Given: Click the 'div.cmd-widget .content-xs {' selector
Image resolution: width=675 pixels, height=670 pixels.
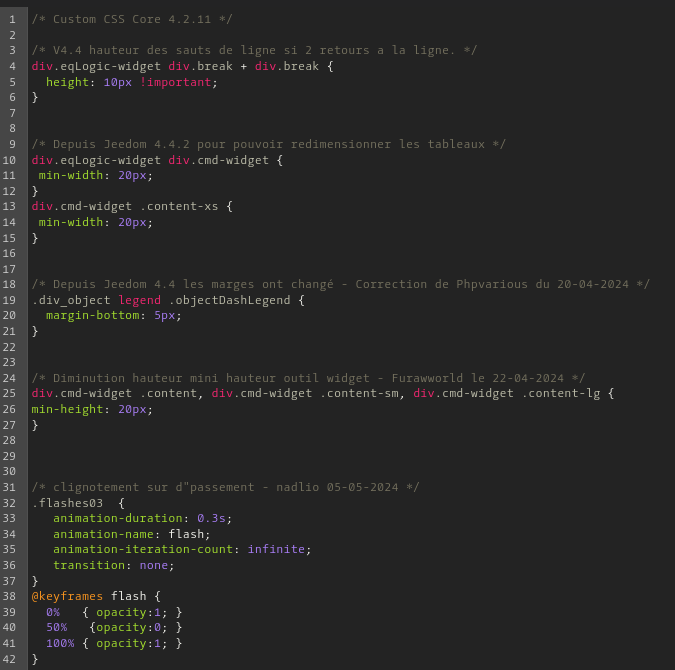Looking at the screenshot, I should point(132,206).
